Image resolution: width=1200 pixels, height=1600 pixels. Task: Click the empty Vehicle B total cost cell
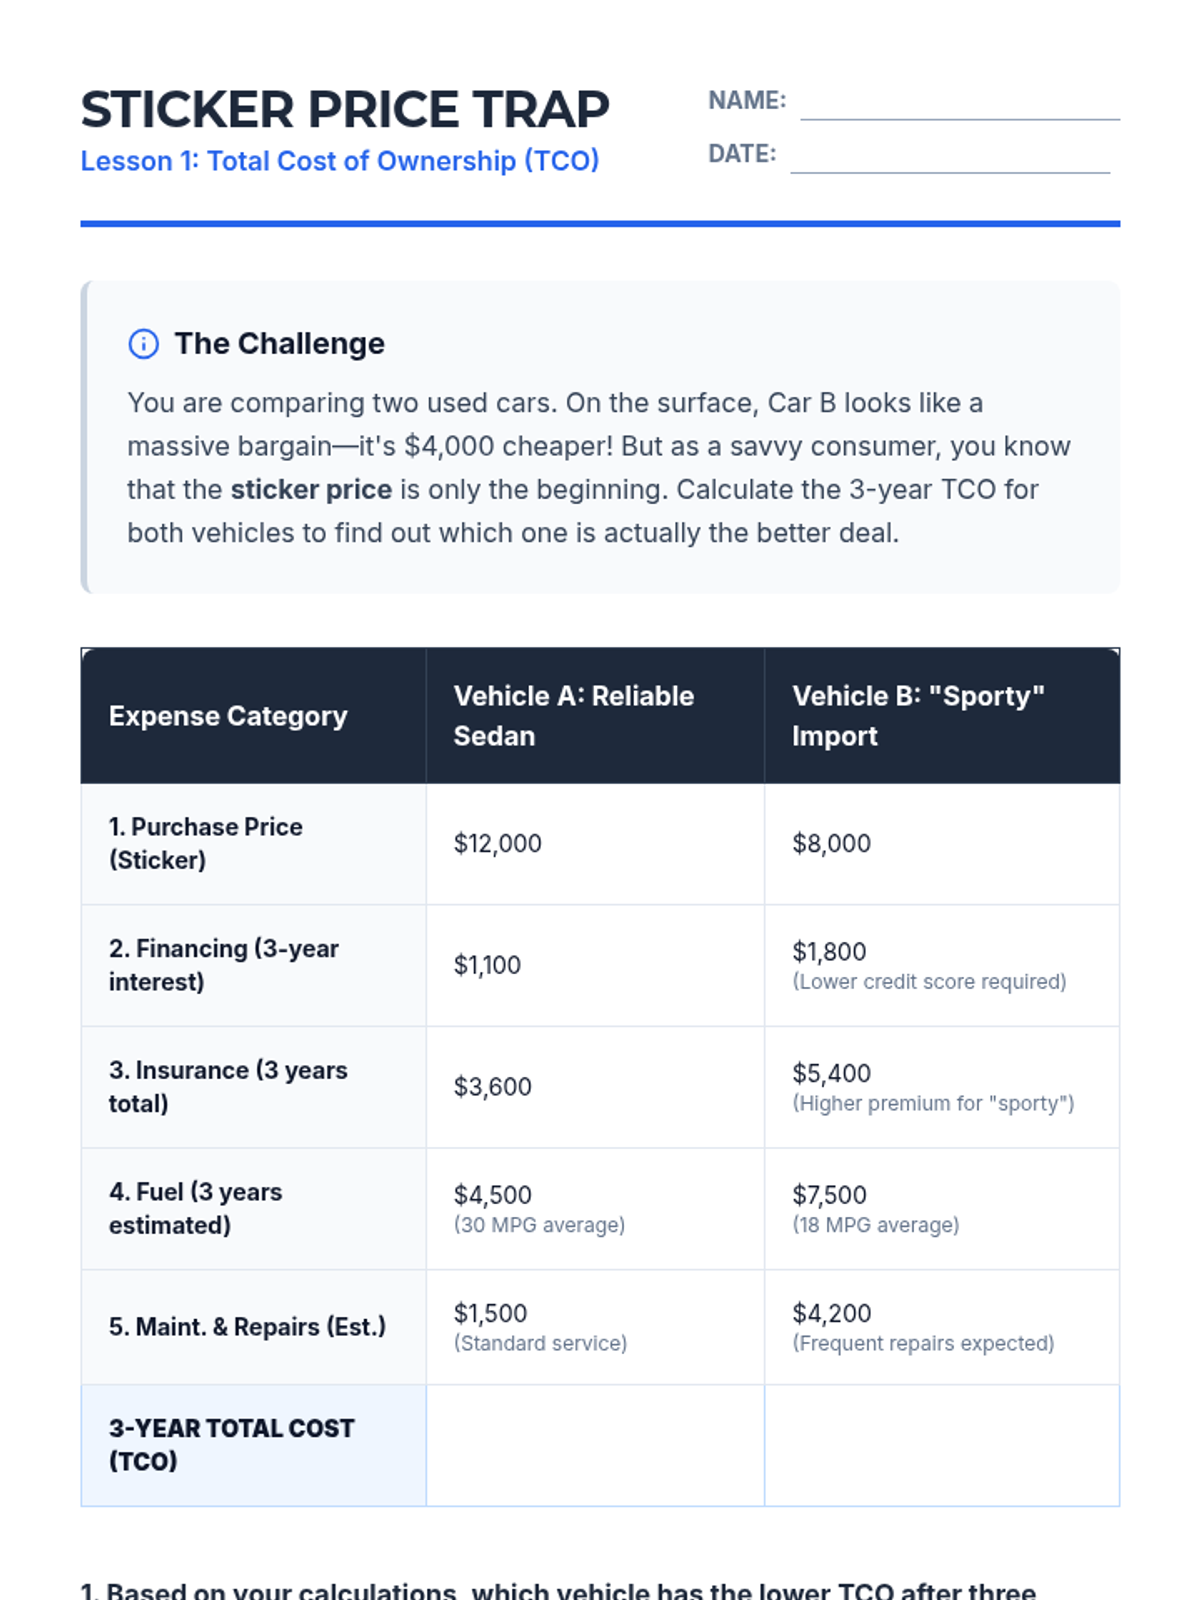coord(941,1445)
